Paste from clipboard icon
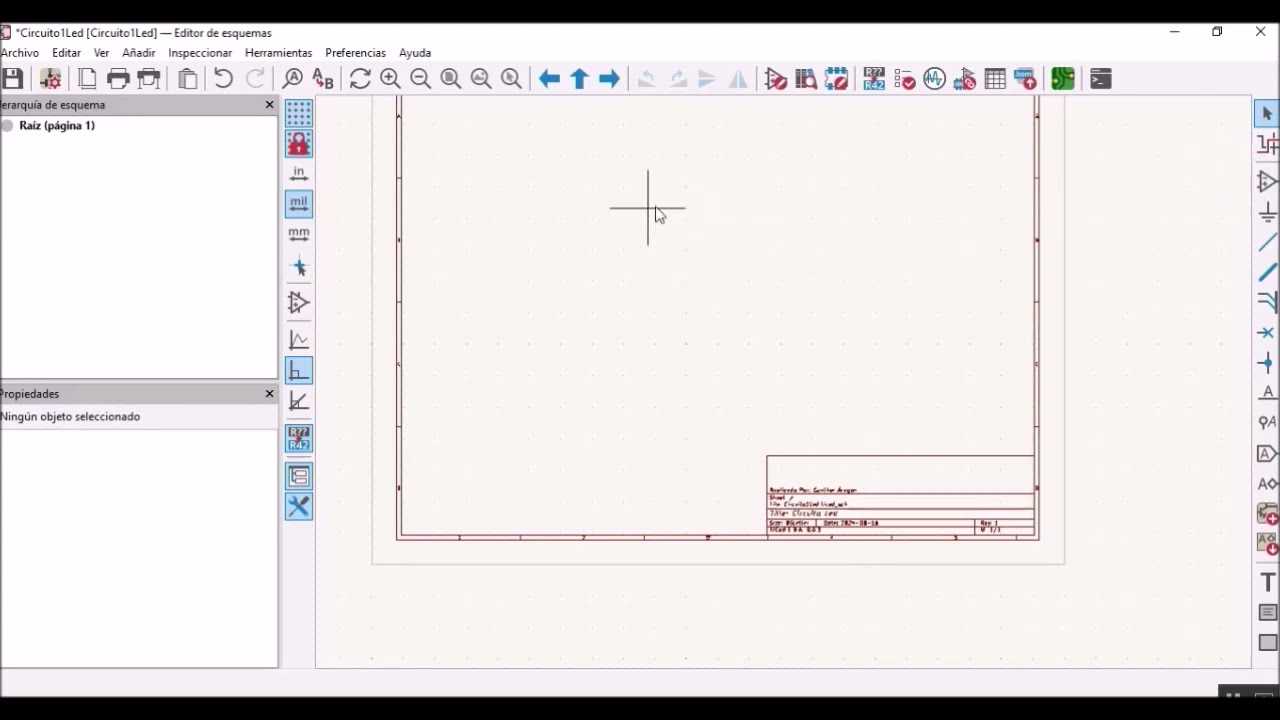 tap(187, 79)
